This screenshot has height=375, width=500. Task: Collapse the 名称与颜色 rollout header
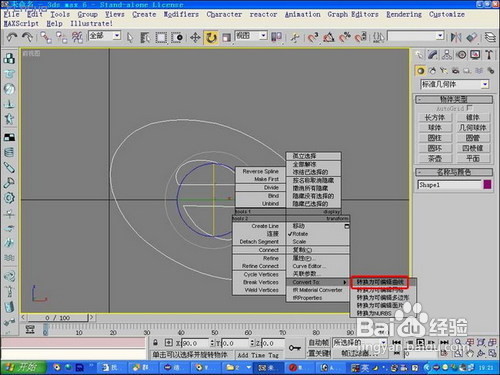click(454, 172)
